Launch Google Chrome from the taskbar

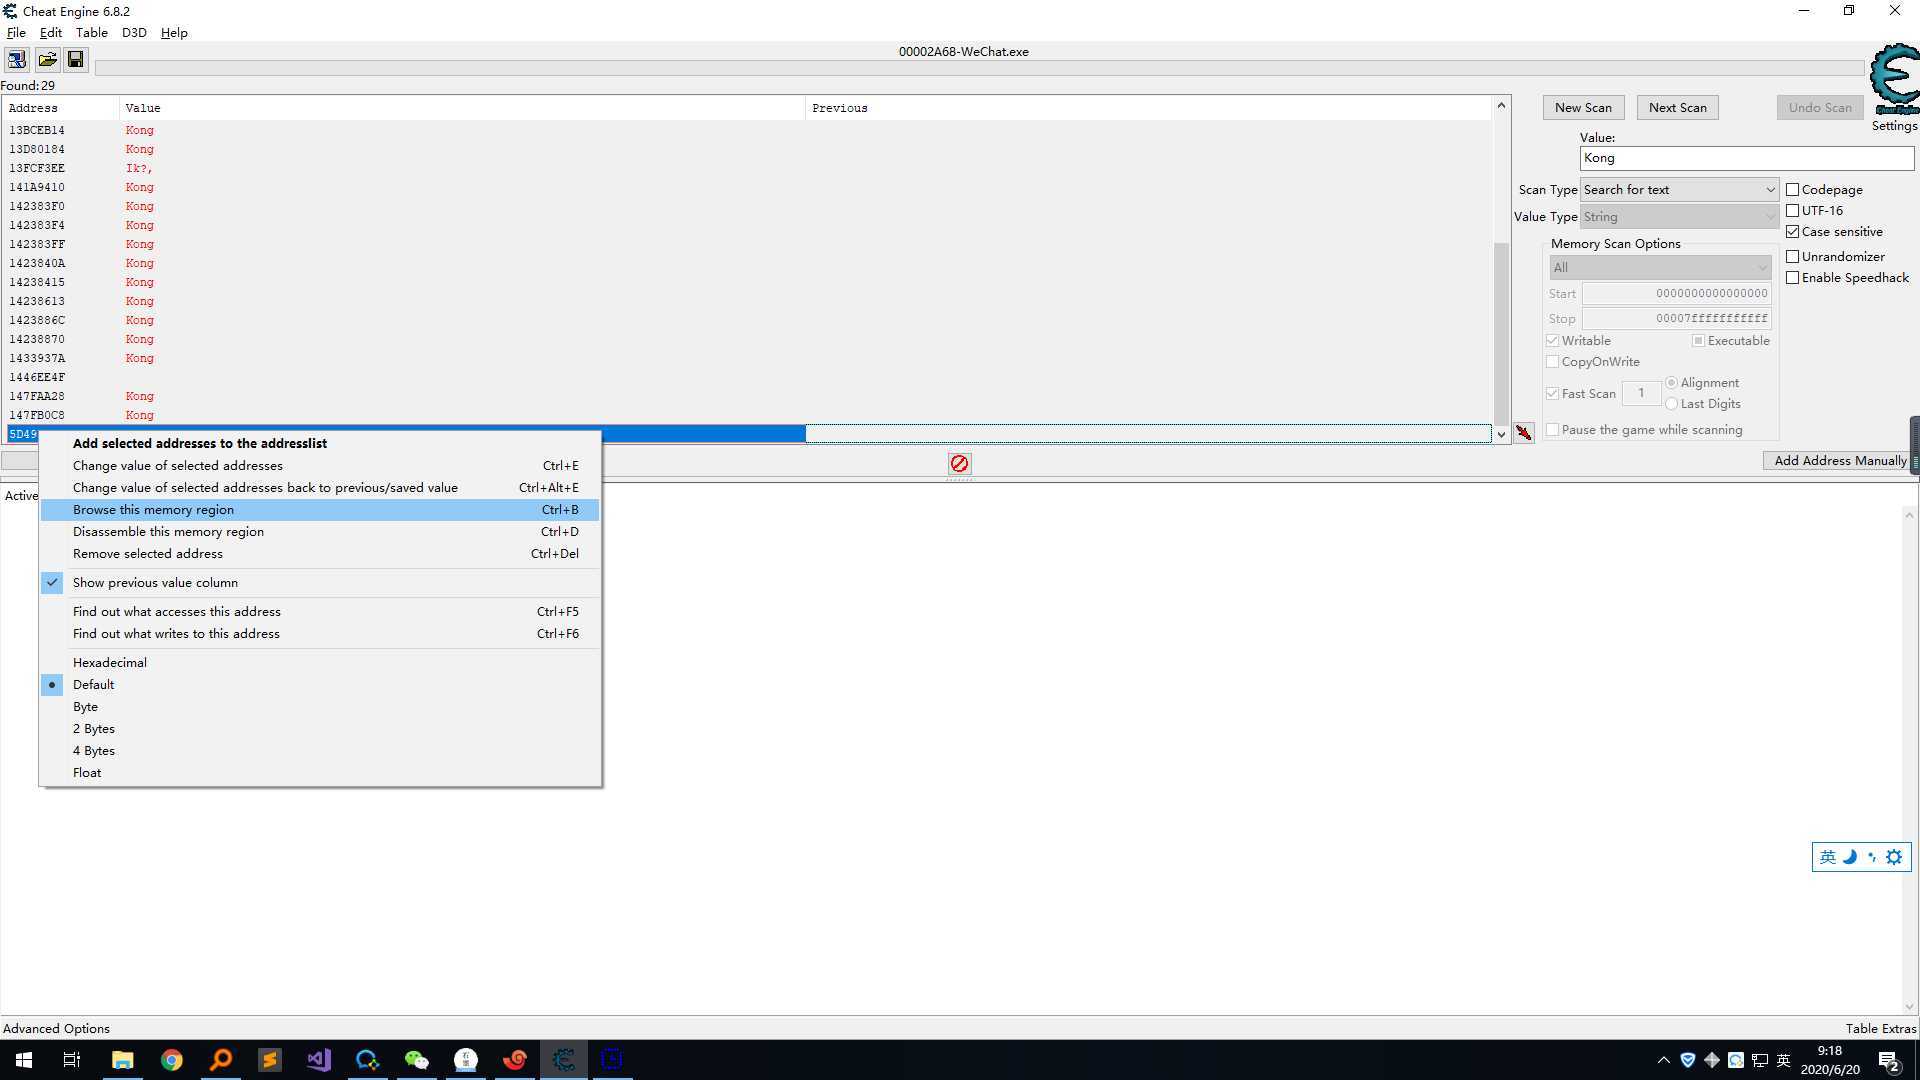pyautogui.click(x=171, y=1060)
